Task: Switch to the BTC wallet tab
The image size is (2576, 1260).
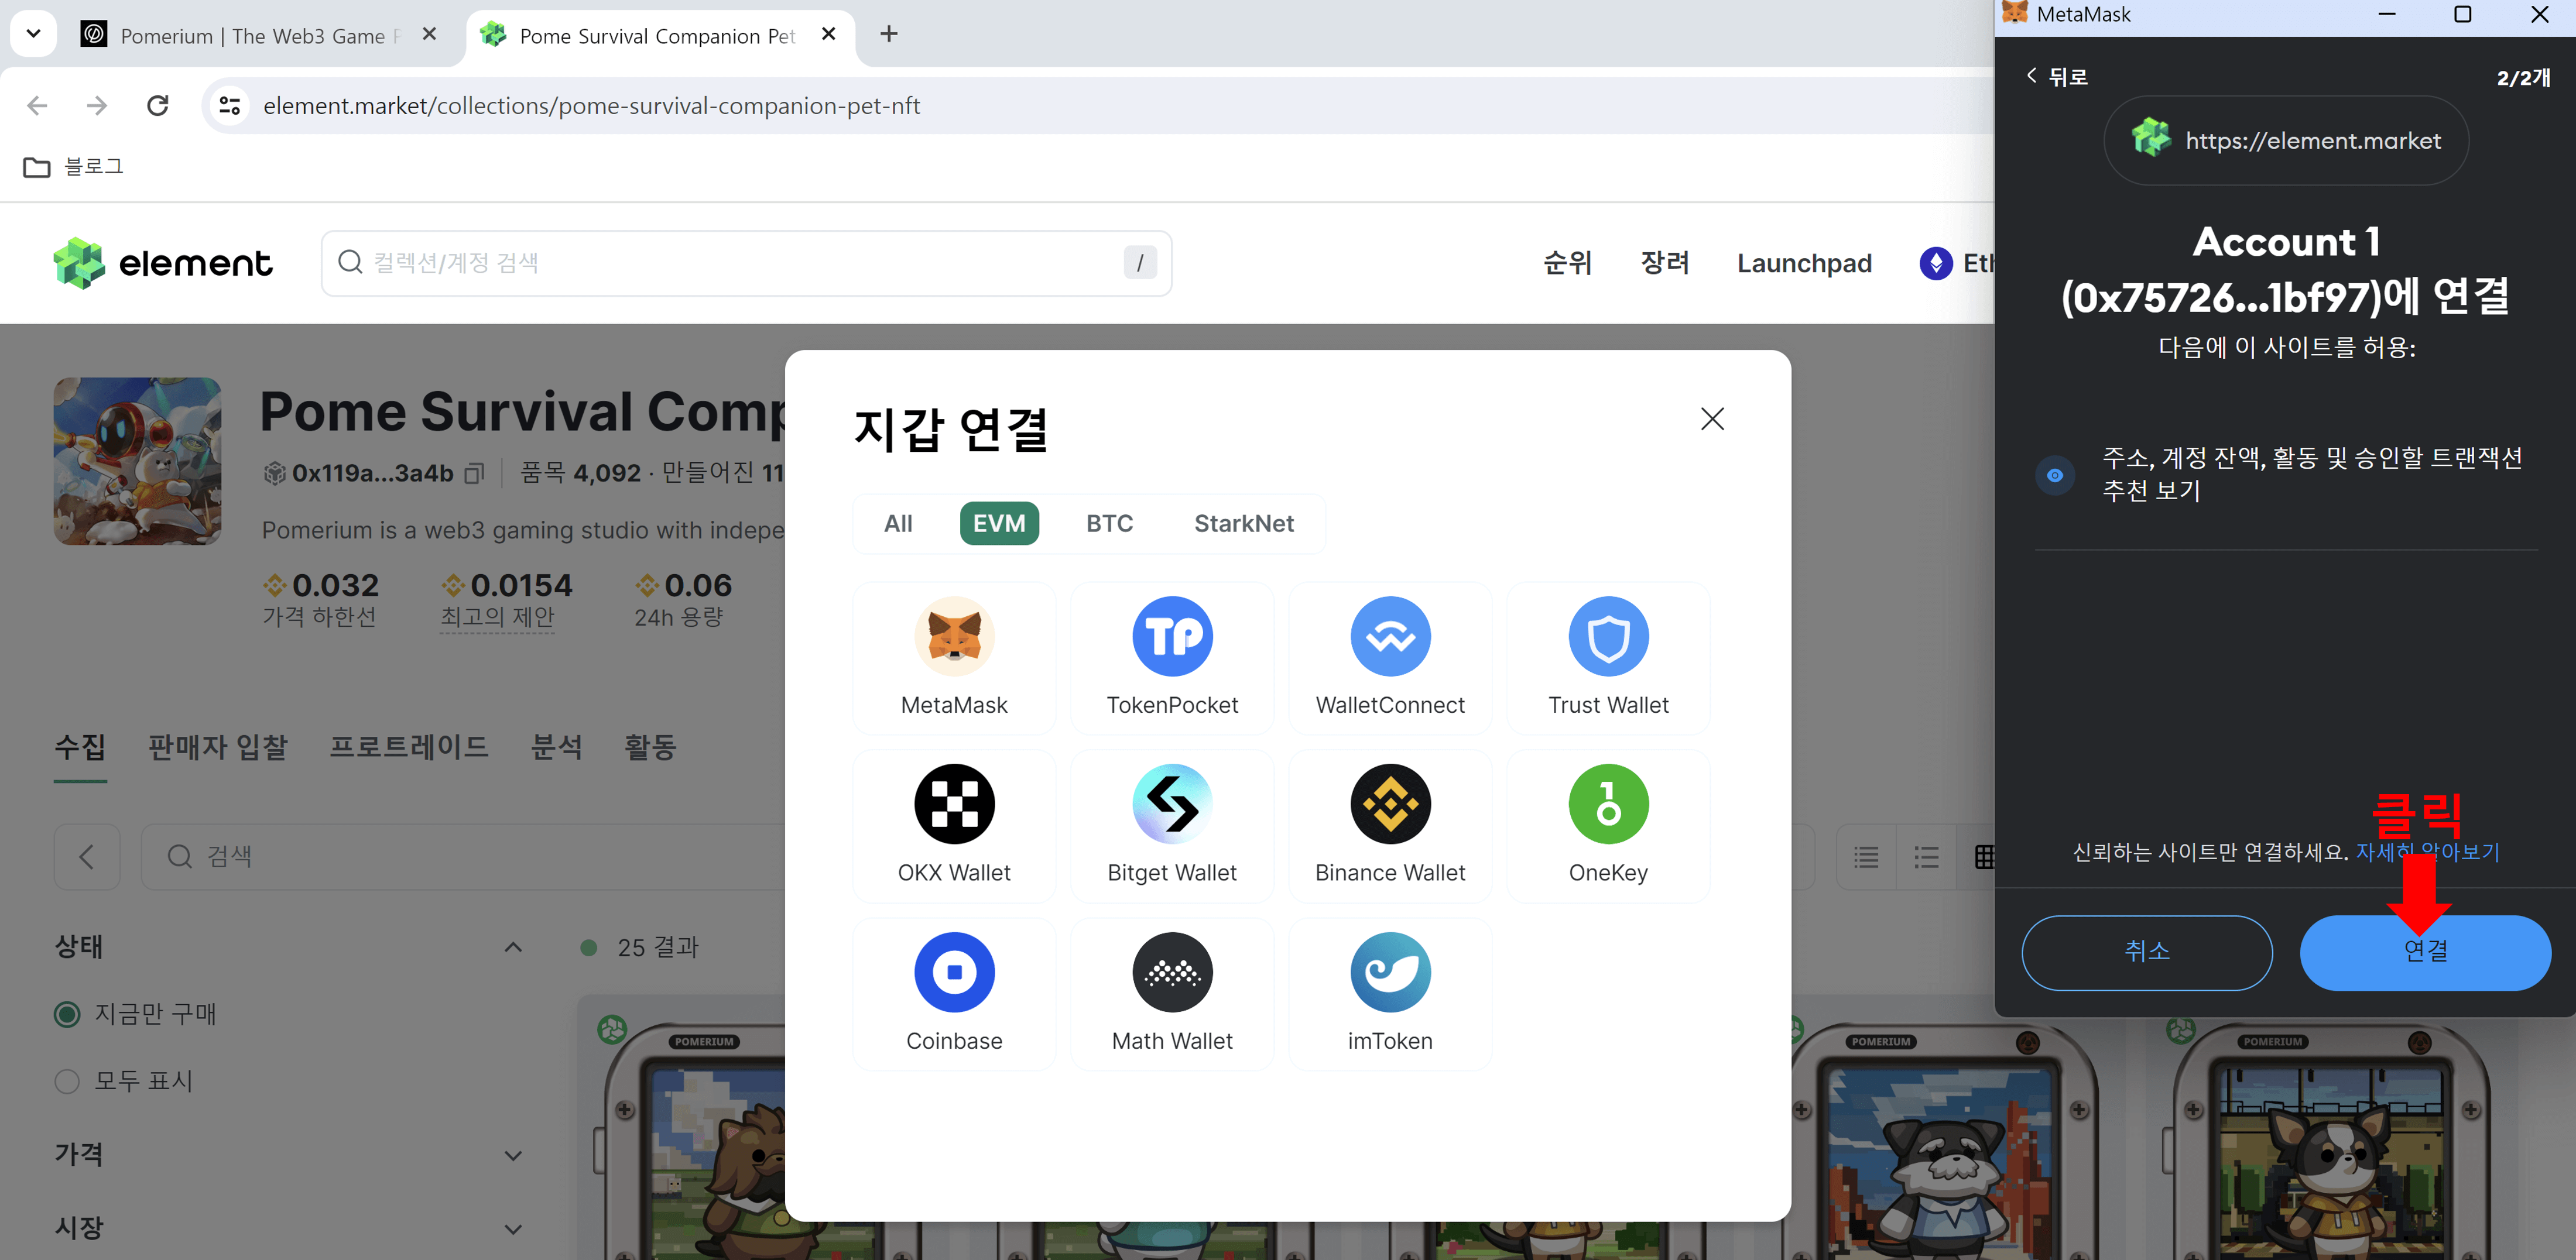Action: pyautogui.click(x=1110, y=523)
